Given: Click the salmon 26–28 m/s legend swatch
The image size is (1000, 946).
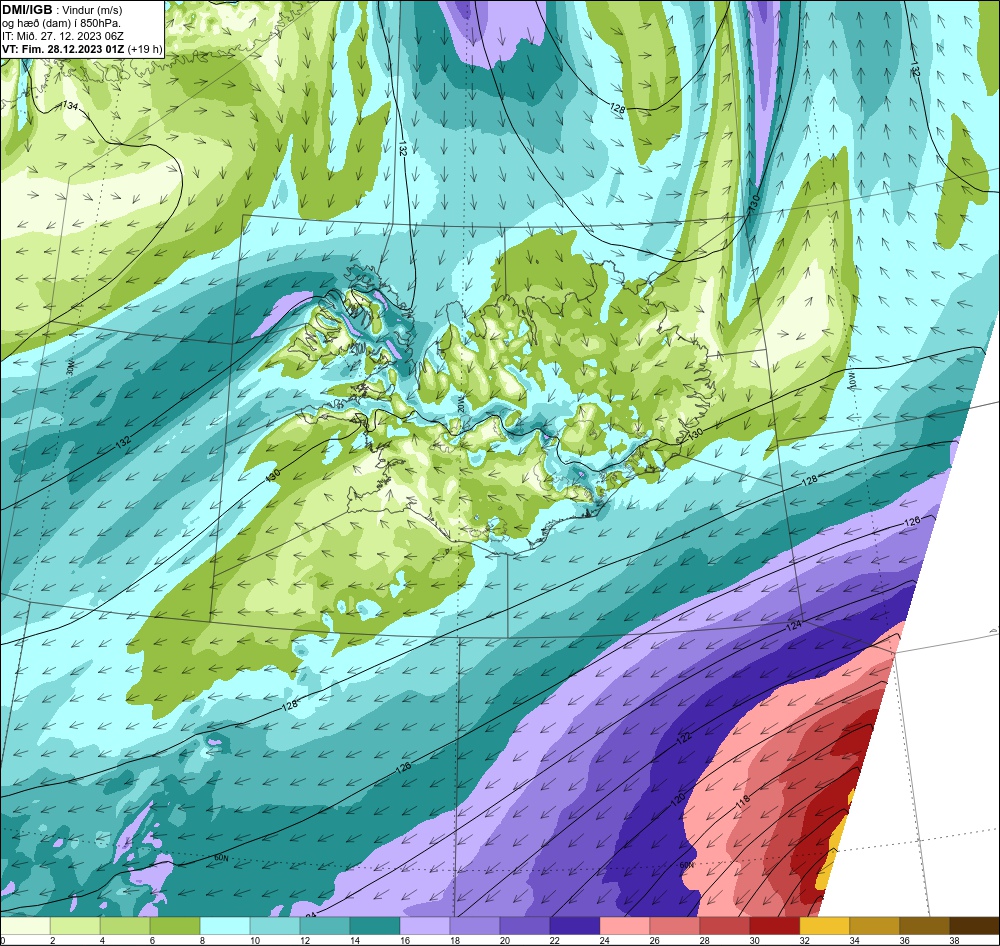Looking at the screenshot, I should (675, 926).
